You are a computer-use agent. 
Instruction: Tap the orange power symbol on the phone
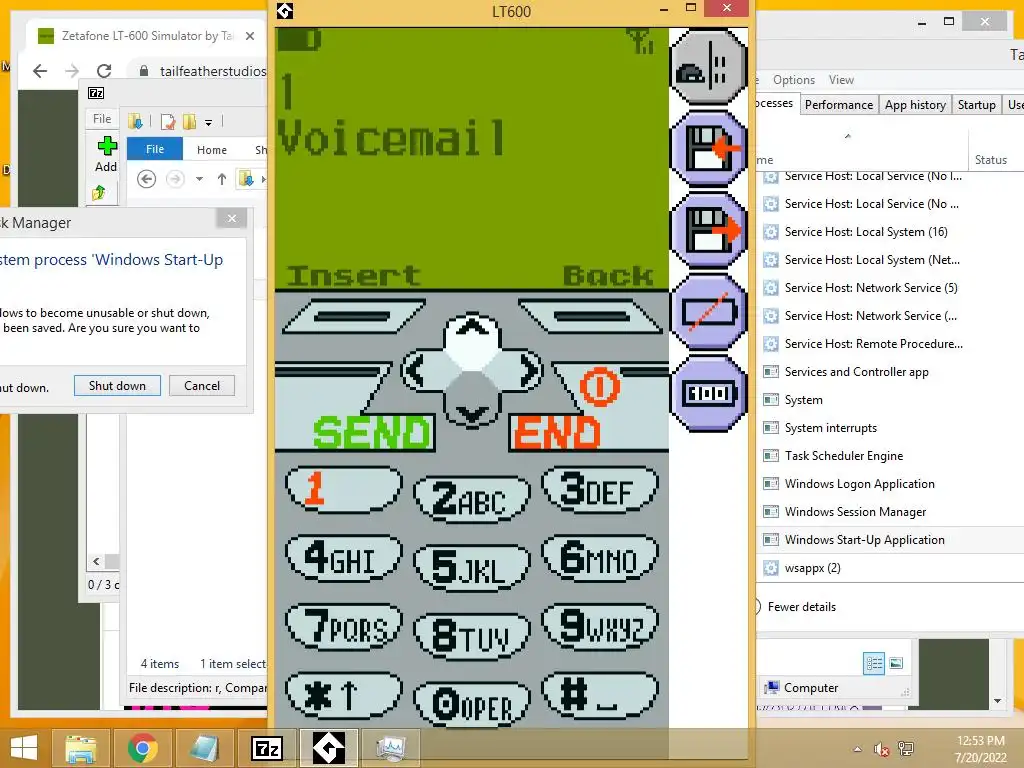(x=599, y=387)
